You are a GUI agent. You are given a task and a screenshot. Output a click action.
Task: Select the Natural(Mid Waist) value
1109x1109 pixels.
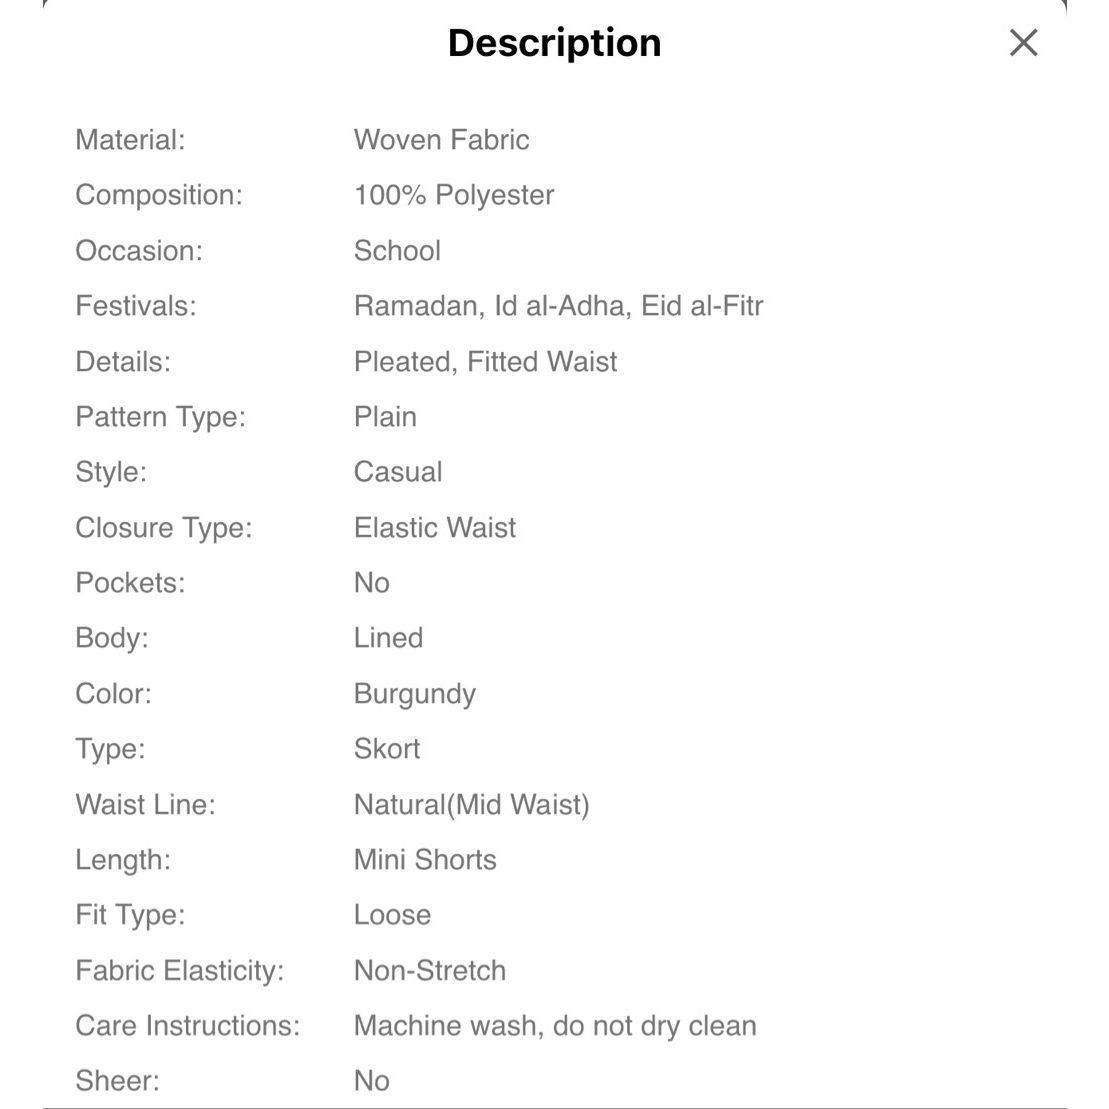click(x=472, y=804)
